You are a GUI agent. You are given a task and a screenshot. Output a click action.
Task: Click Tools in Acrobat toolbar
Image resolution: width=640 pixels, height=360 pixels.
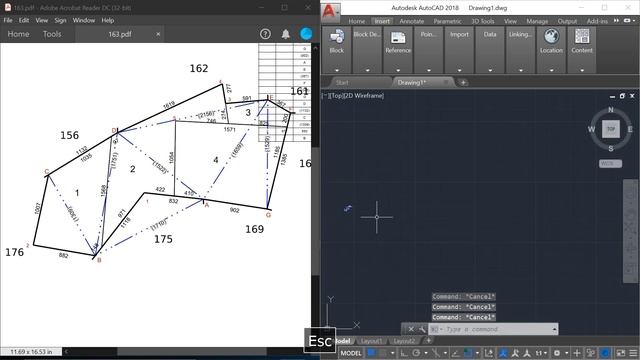(x=52, y=34)
